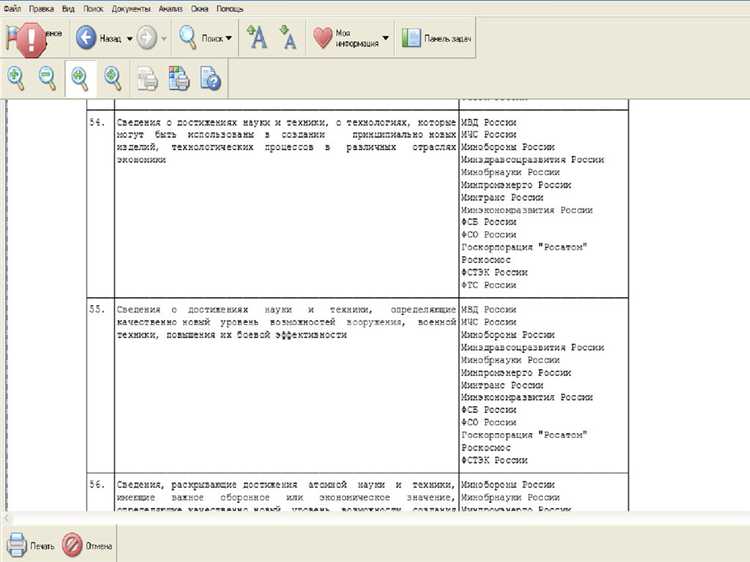Expand the Моя информация dropdown
The image size is (750, 562).
point(386,38)
